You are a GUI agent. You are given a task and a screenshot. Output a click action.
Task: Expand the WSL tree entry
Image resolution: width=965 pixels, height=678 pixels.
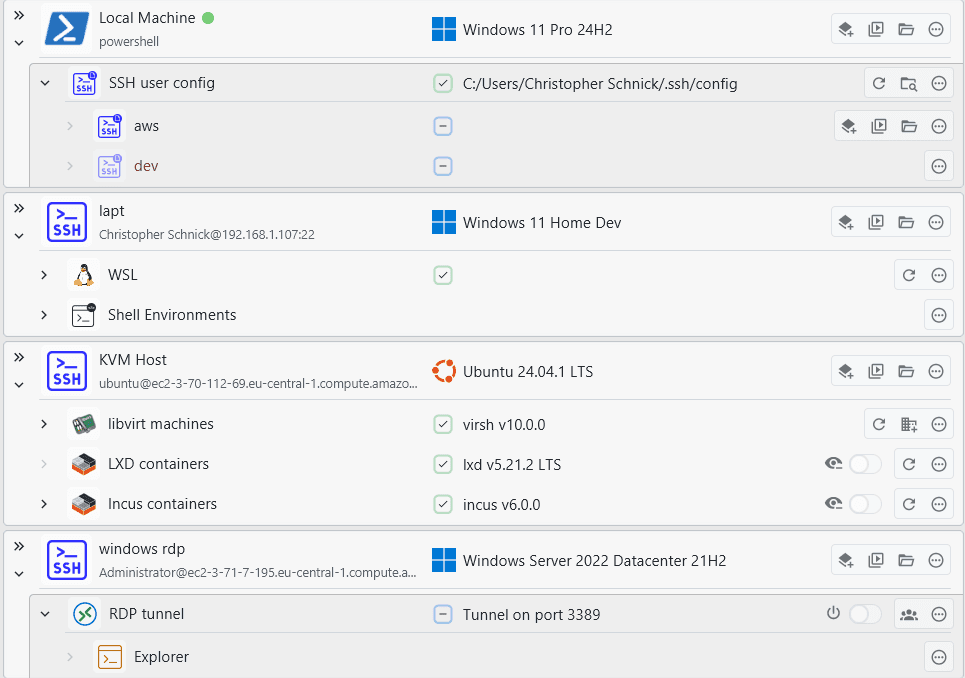[x=44, y=275]
